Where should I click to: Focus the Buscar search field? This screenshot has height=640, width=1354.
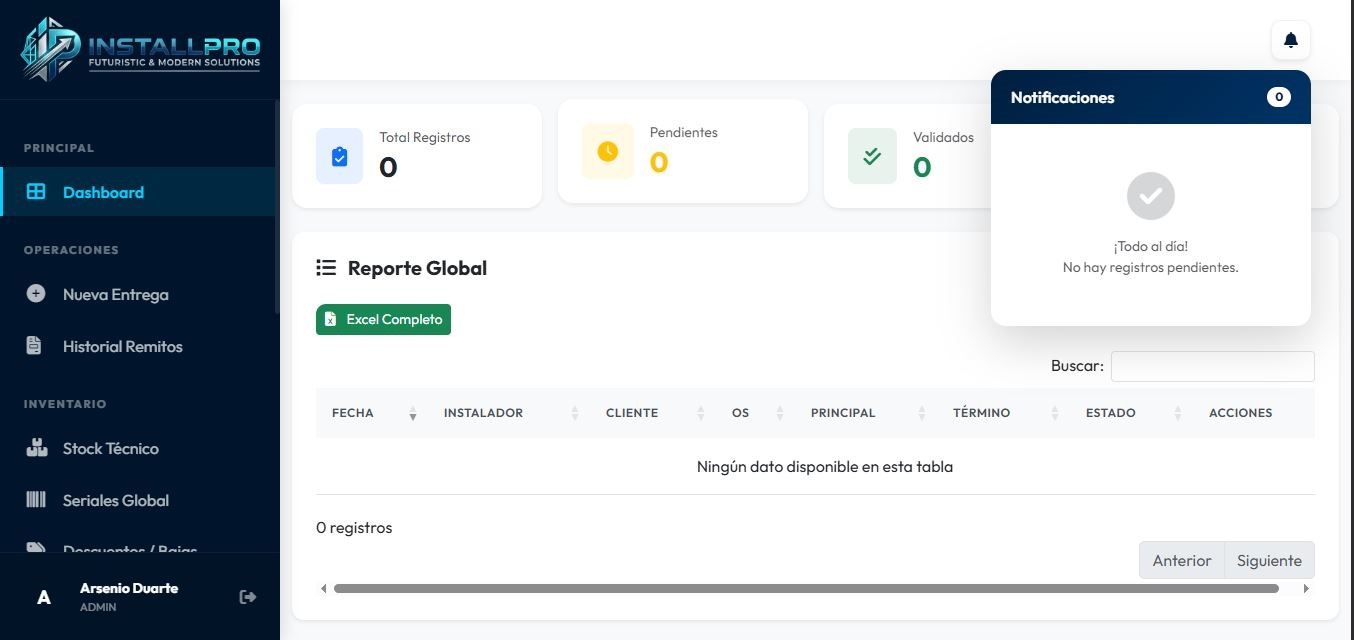(x=1212, y=366)
